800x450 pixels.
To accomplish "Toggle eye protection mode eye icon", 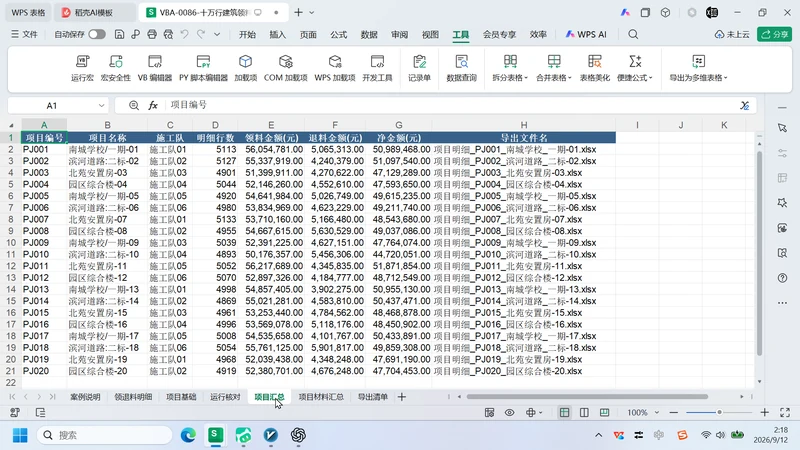I will pyautogui.click(x=509, y=412).
